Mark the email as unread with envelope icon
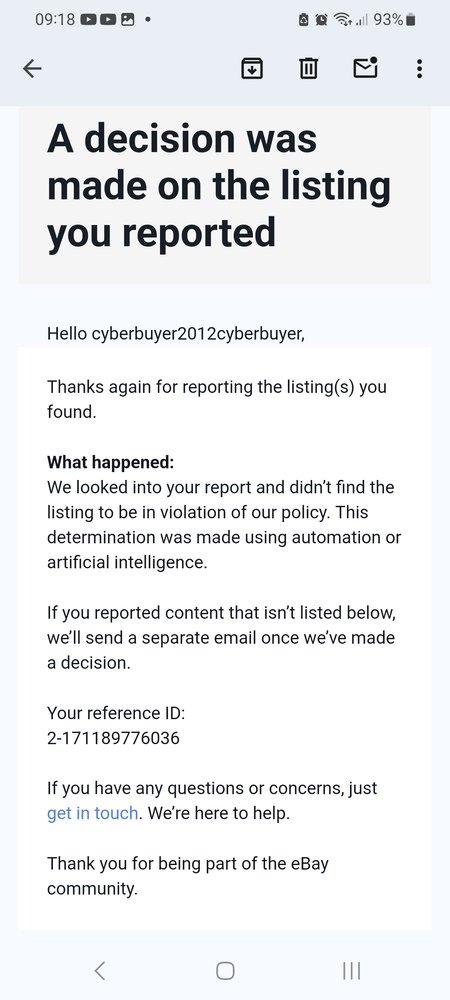 [x=366, y=67]
